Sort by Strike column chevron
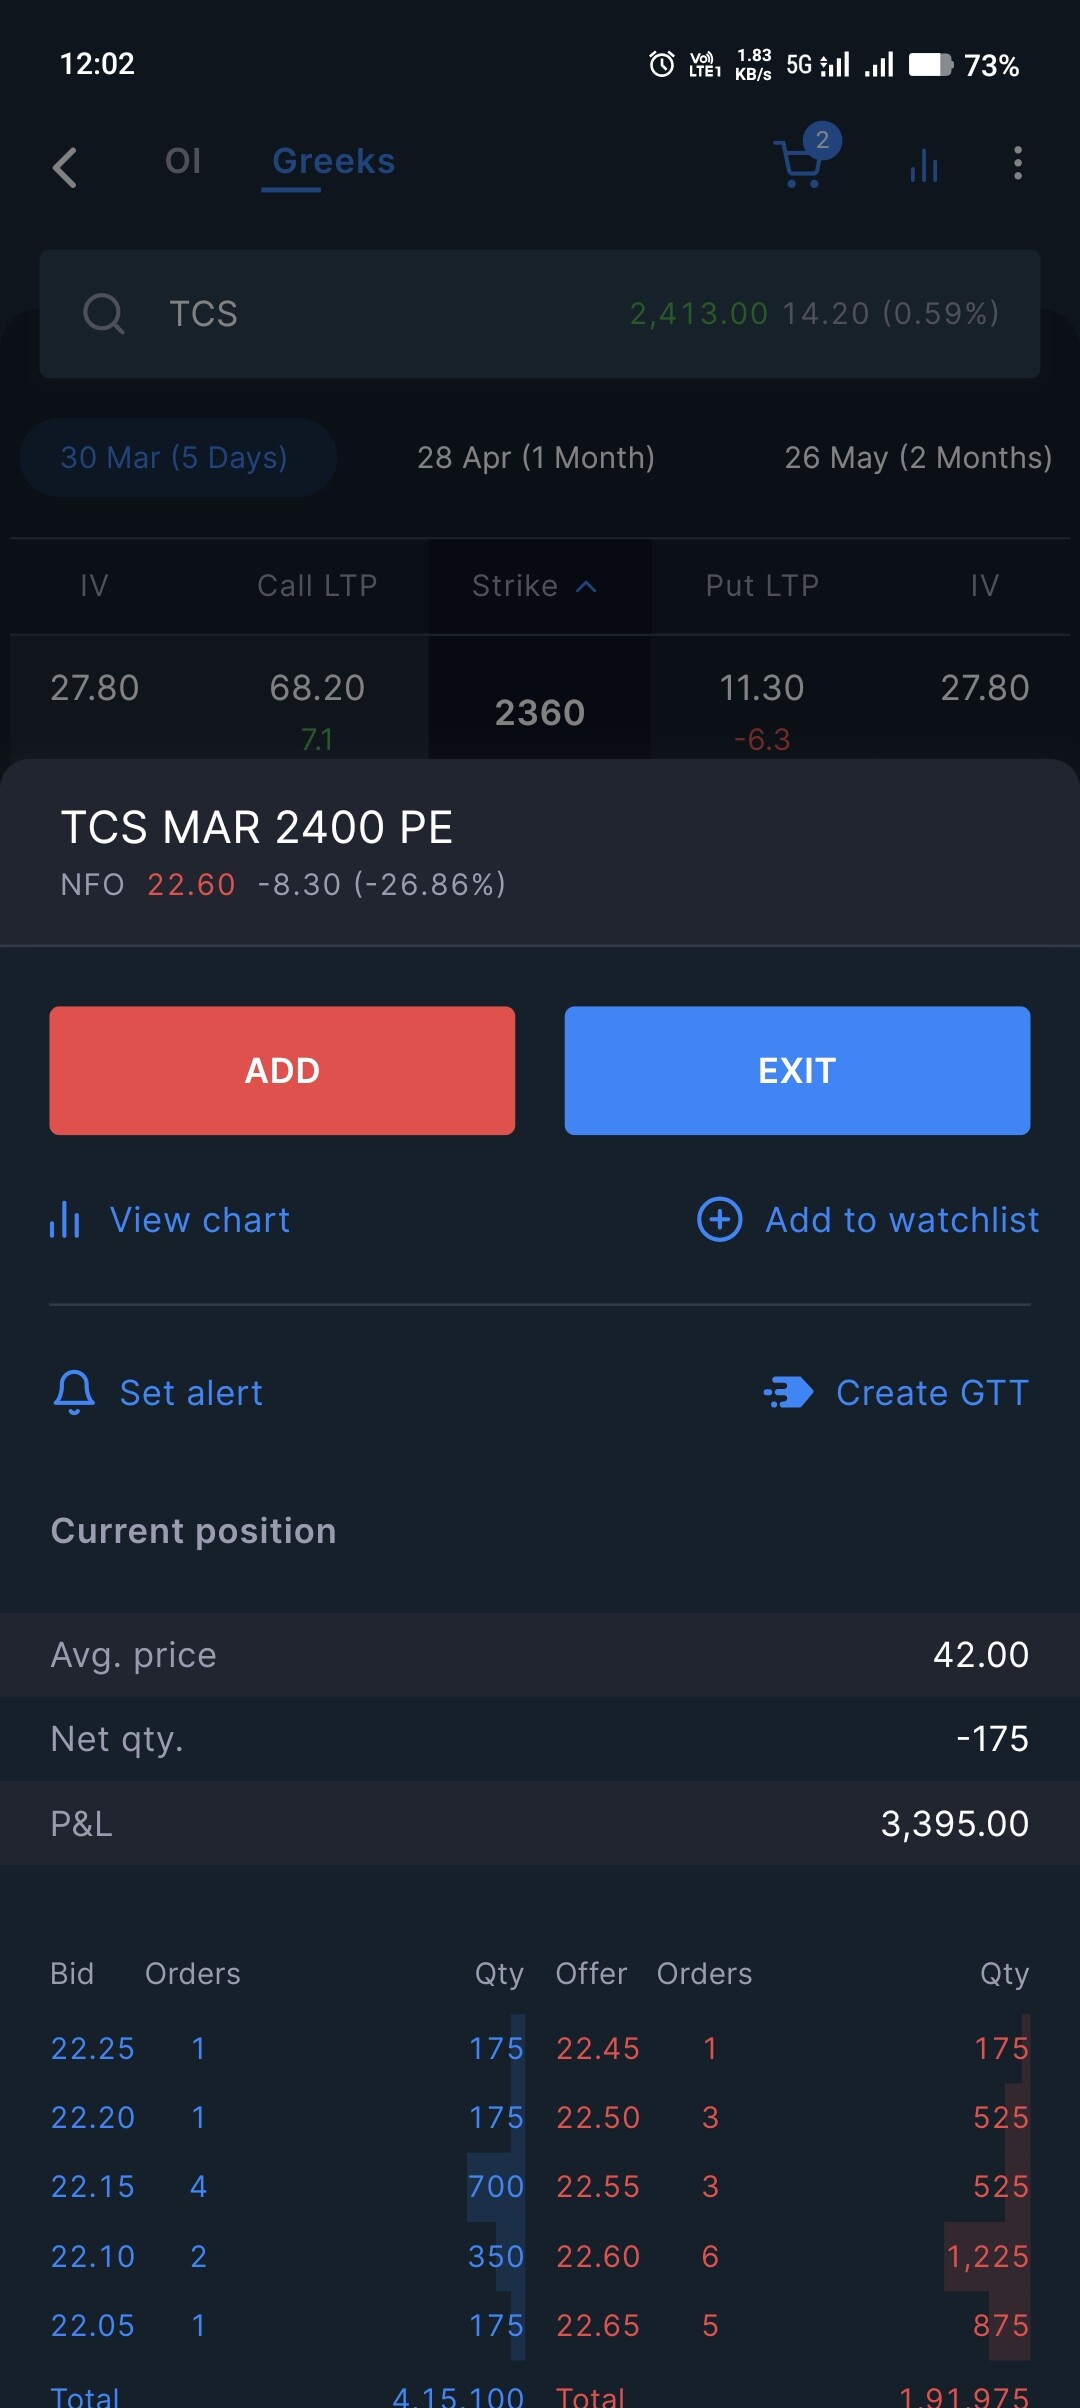This screenshot has height=2408, width=1080. click(587, 586)
